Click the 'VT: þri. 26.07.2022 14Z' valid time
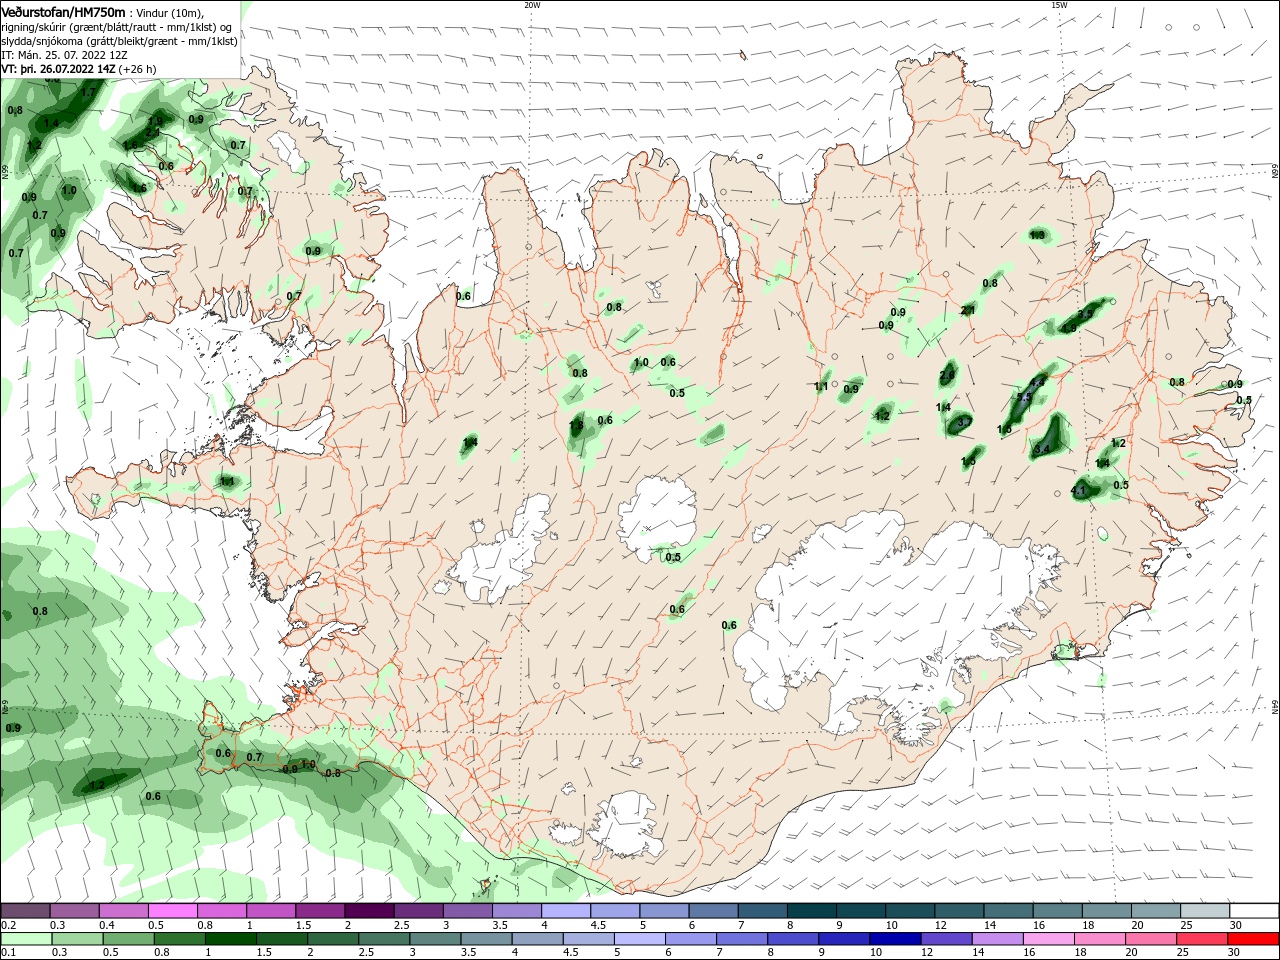 click(x=58, y=69)
